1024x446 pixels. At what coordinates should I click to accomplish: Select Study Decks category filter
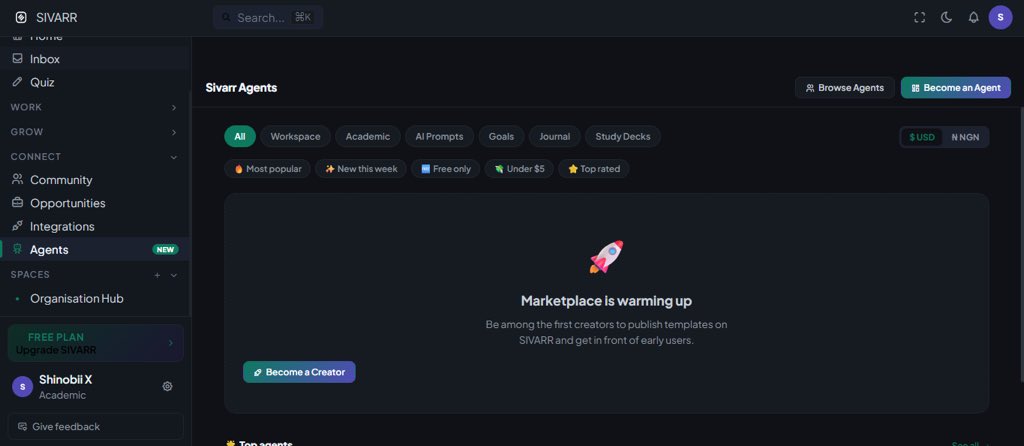[623, 136]
